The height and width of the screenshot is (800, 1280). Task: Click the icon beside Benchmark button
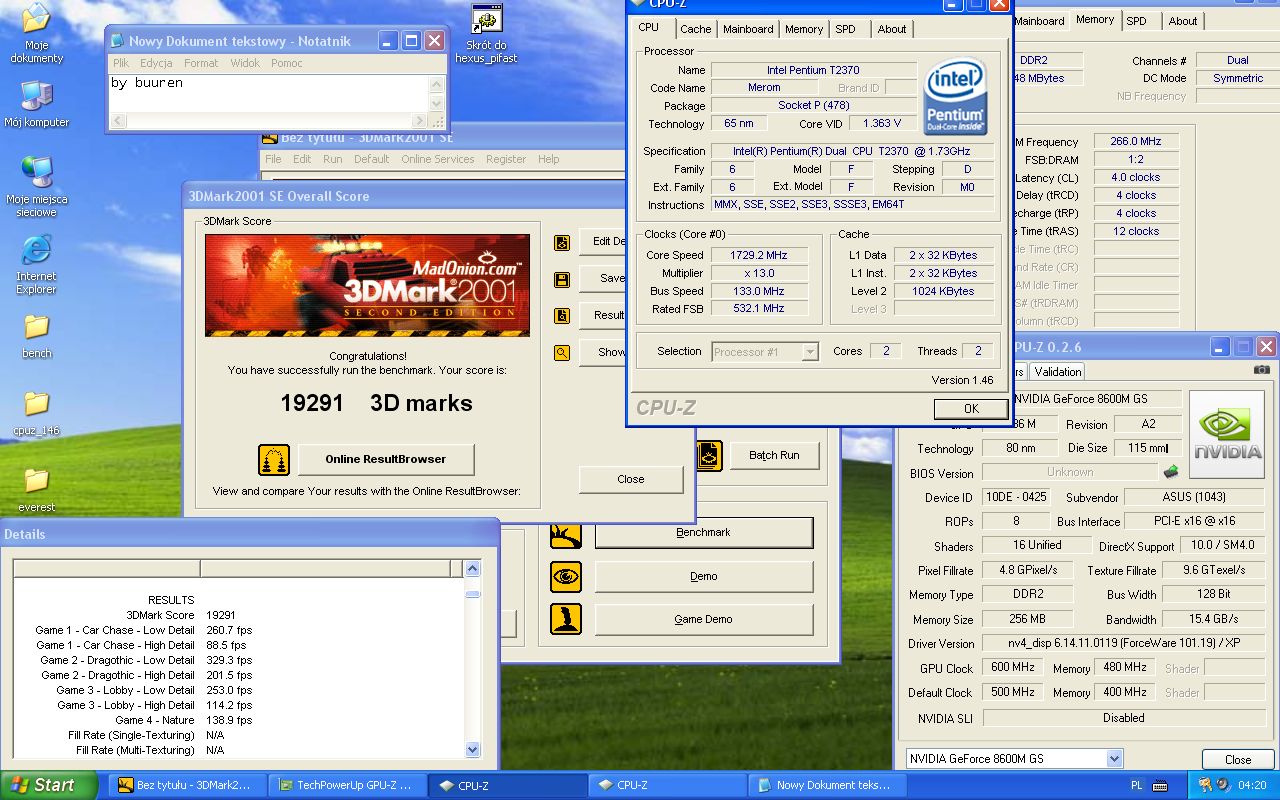coord(565,534)
